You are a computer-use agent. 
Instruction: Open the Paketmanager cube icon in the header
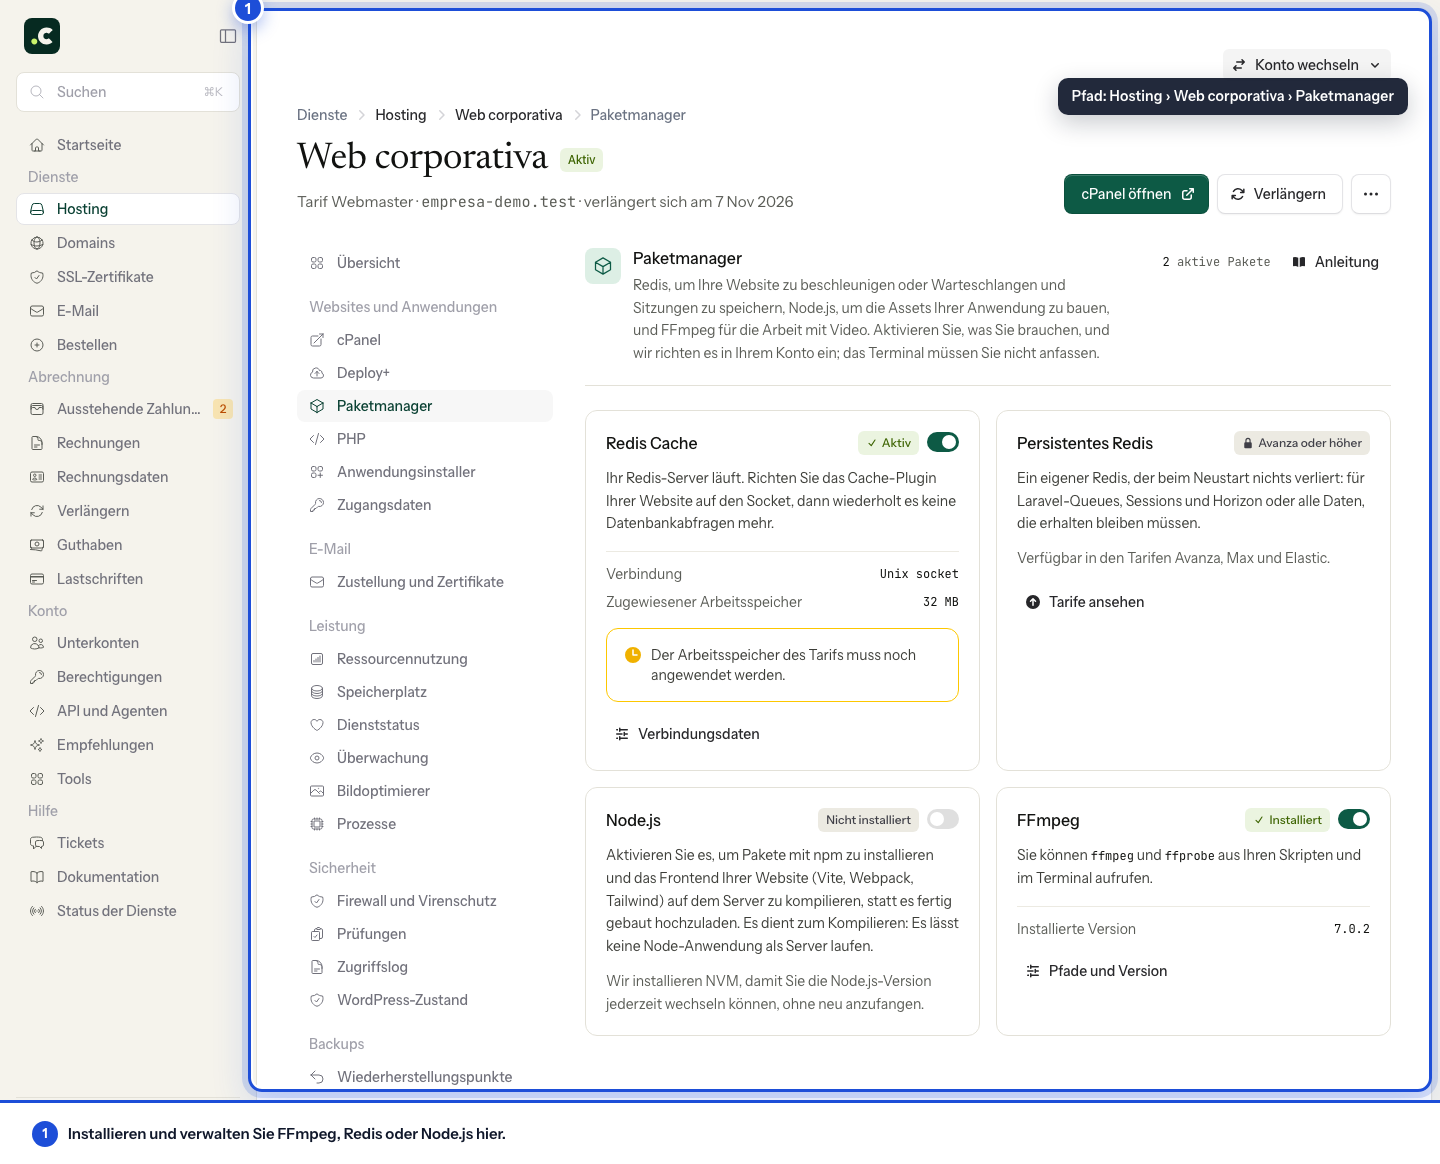[x=603, y=266]
